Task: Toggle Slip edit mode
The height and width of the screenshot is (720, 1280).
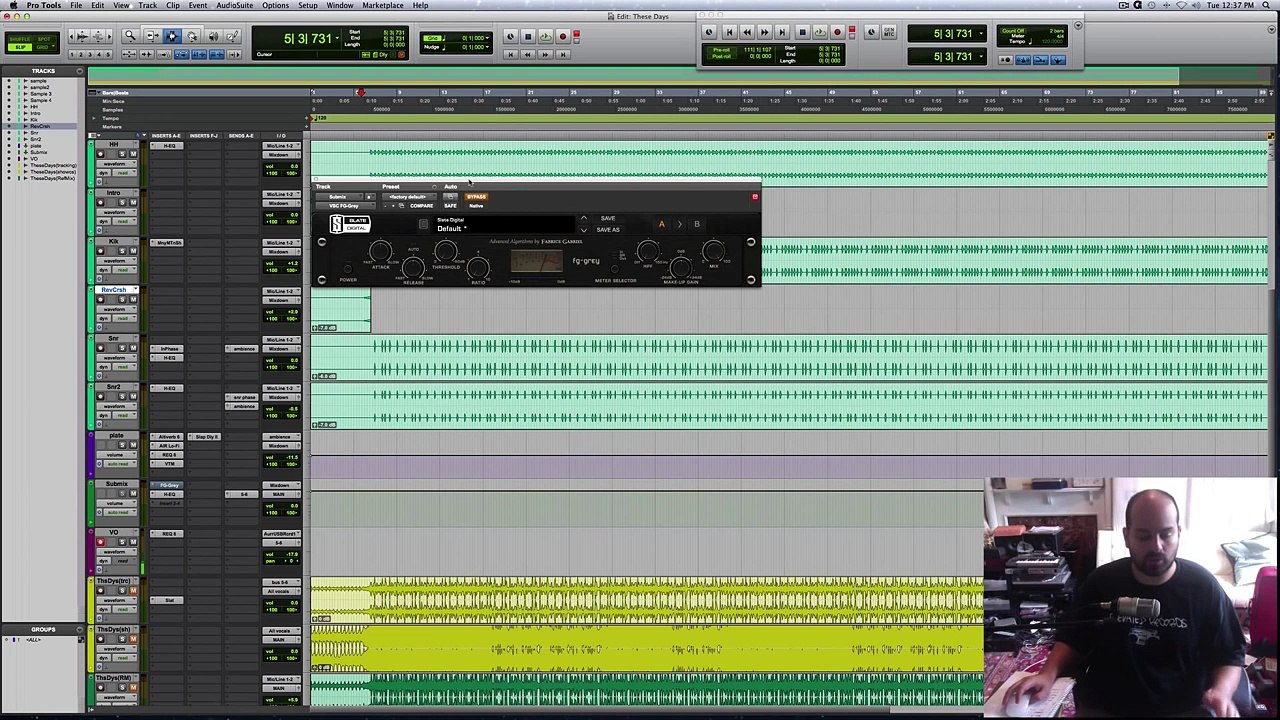Action: pyautogui.click(x=20, y=47)
